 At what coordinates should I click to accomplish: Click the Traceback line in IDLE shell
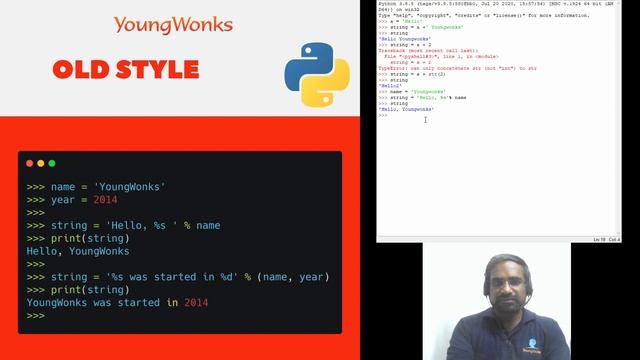tap(428, 51)
